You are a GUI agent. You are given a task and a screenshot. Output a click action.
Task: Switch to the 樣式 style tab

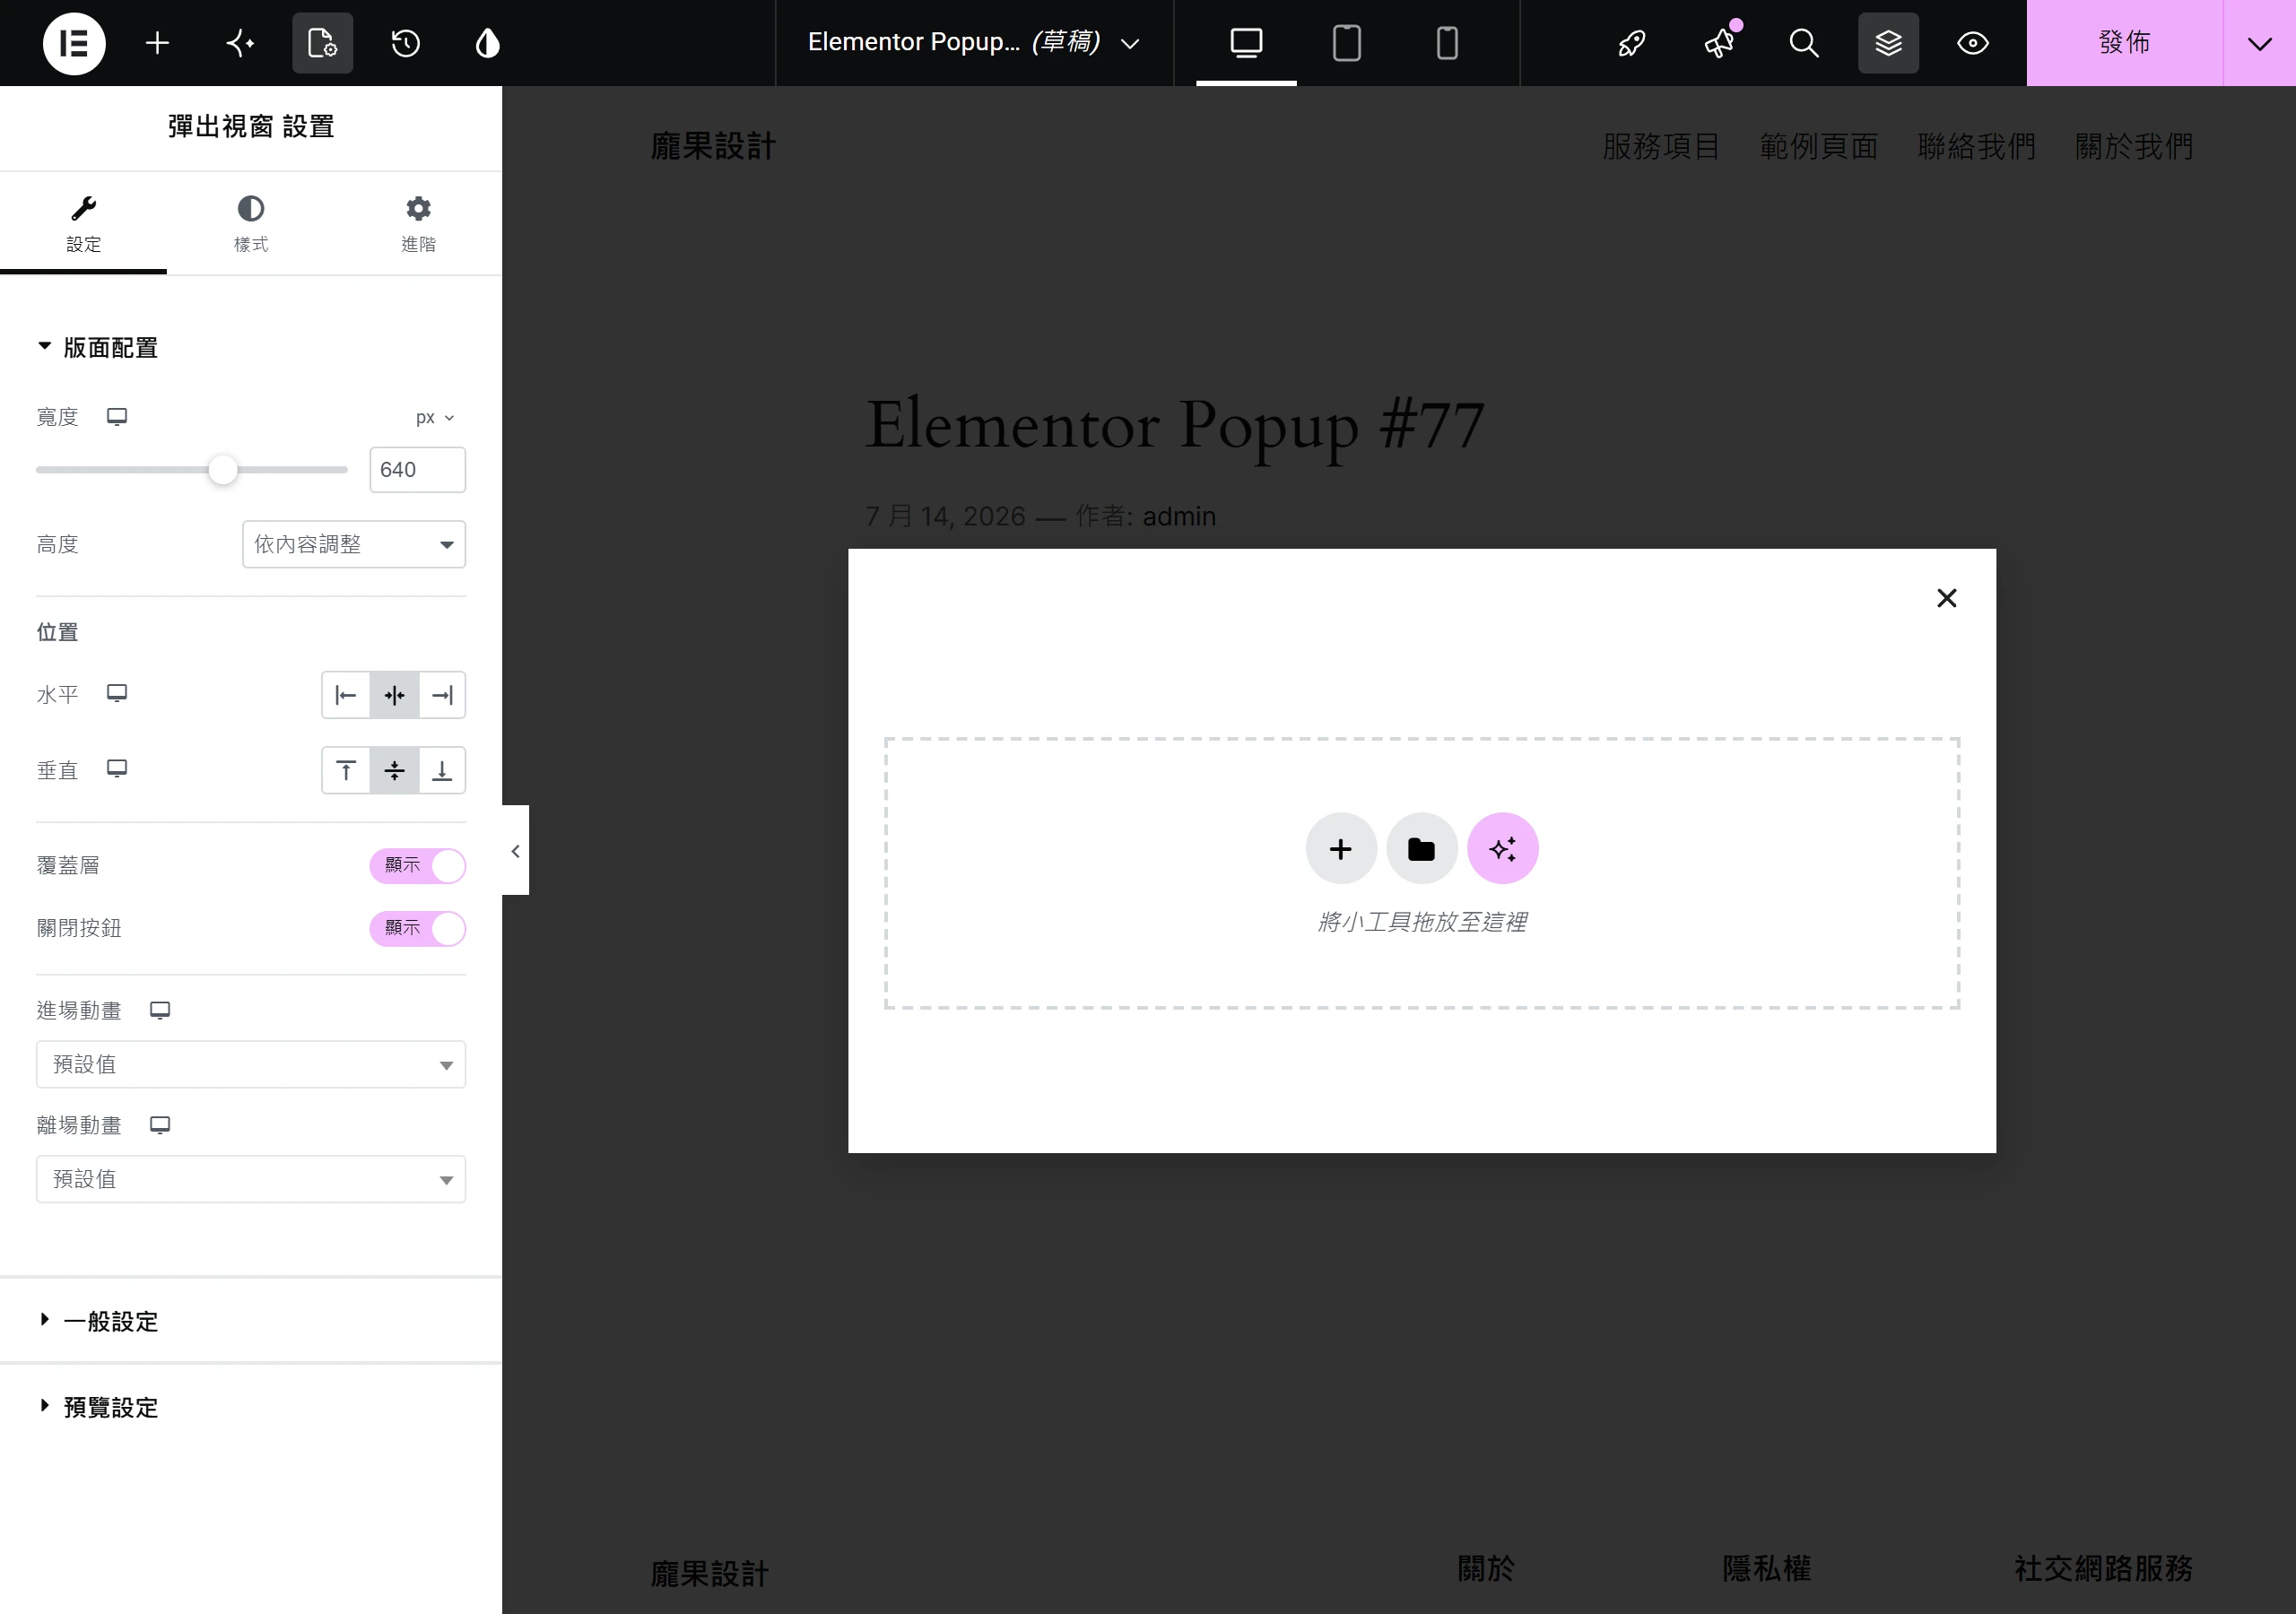pos(251,223)
